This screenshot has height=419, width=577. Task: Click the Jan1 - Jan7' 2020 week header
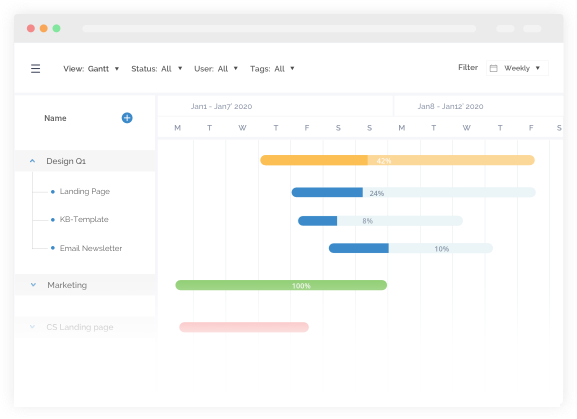[221, 106]
